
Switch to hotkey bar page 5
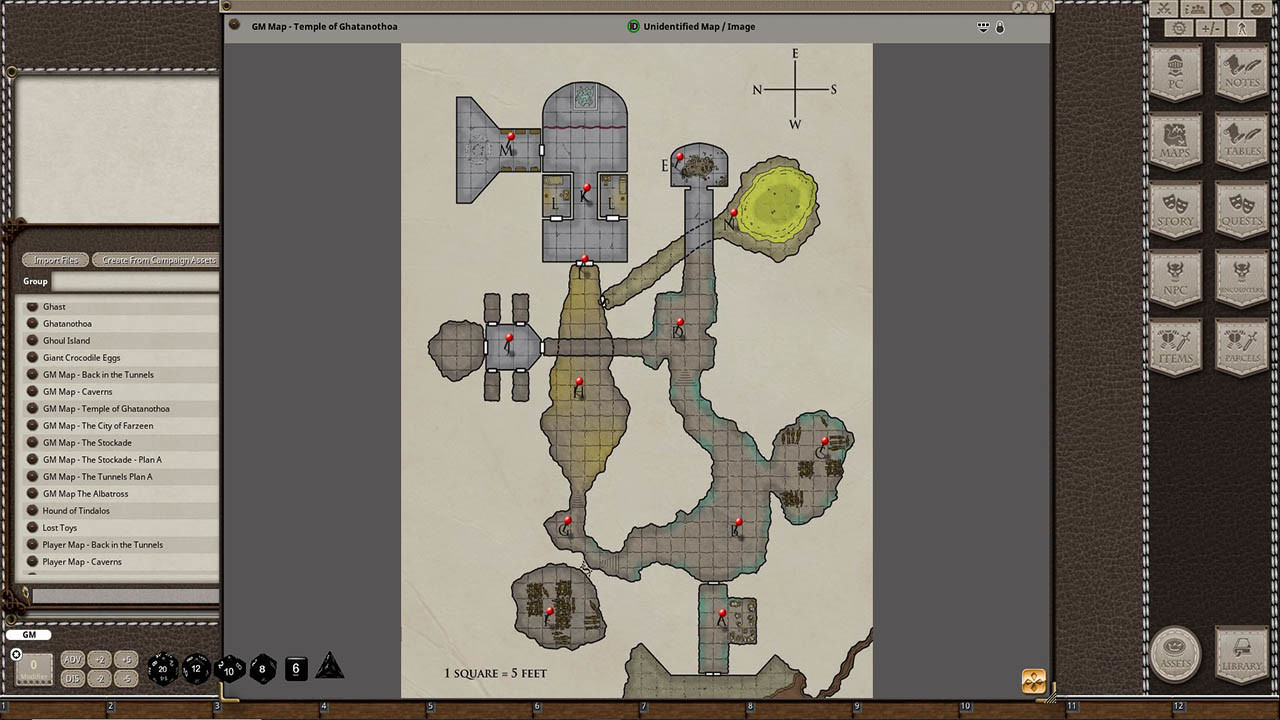point(430,708)
